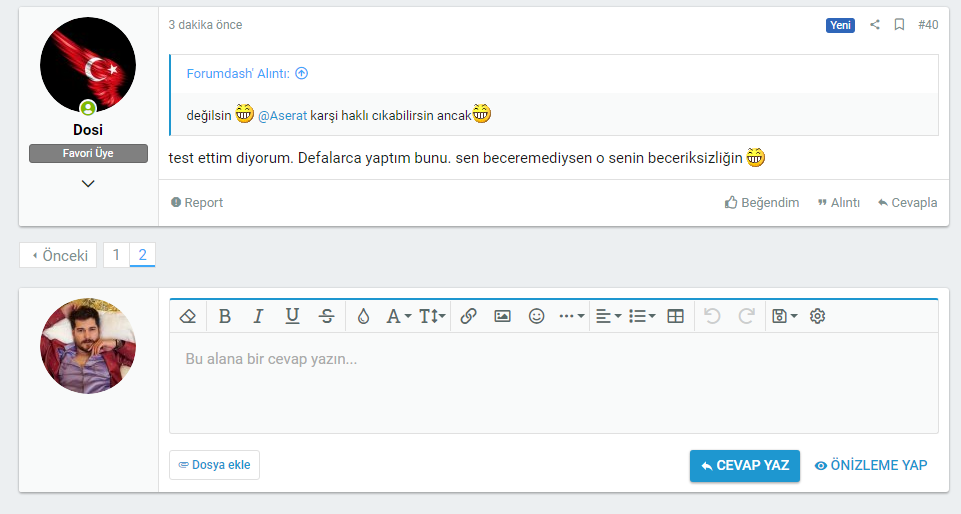Screen dimensions: 961x514
Task: Insert a table in the editor
Action: pos(675,316)
